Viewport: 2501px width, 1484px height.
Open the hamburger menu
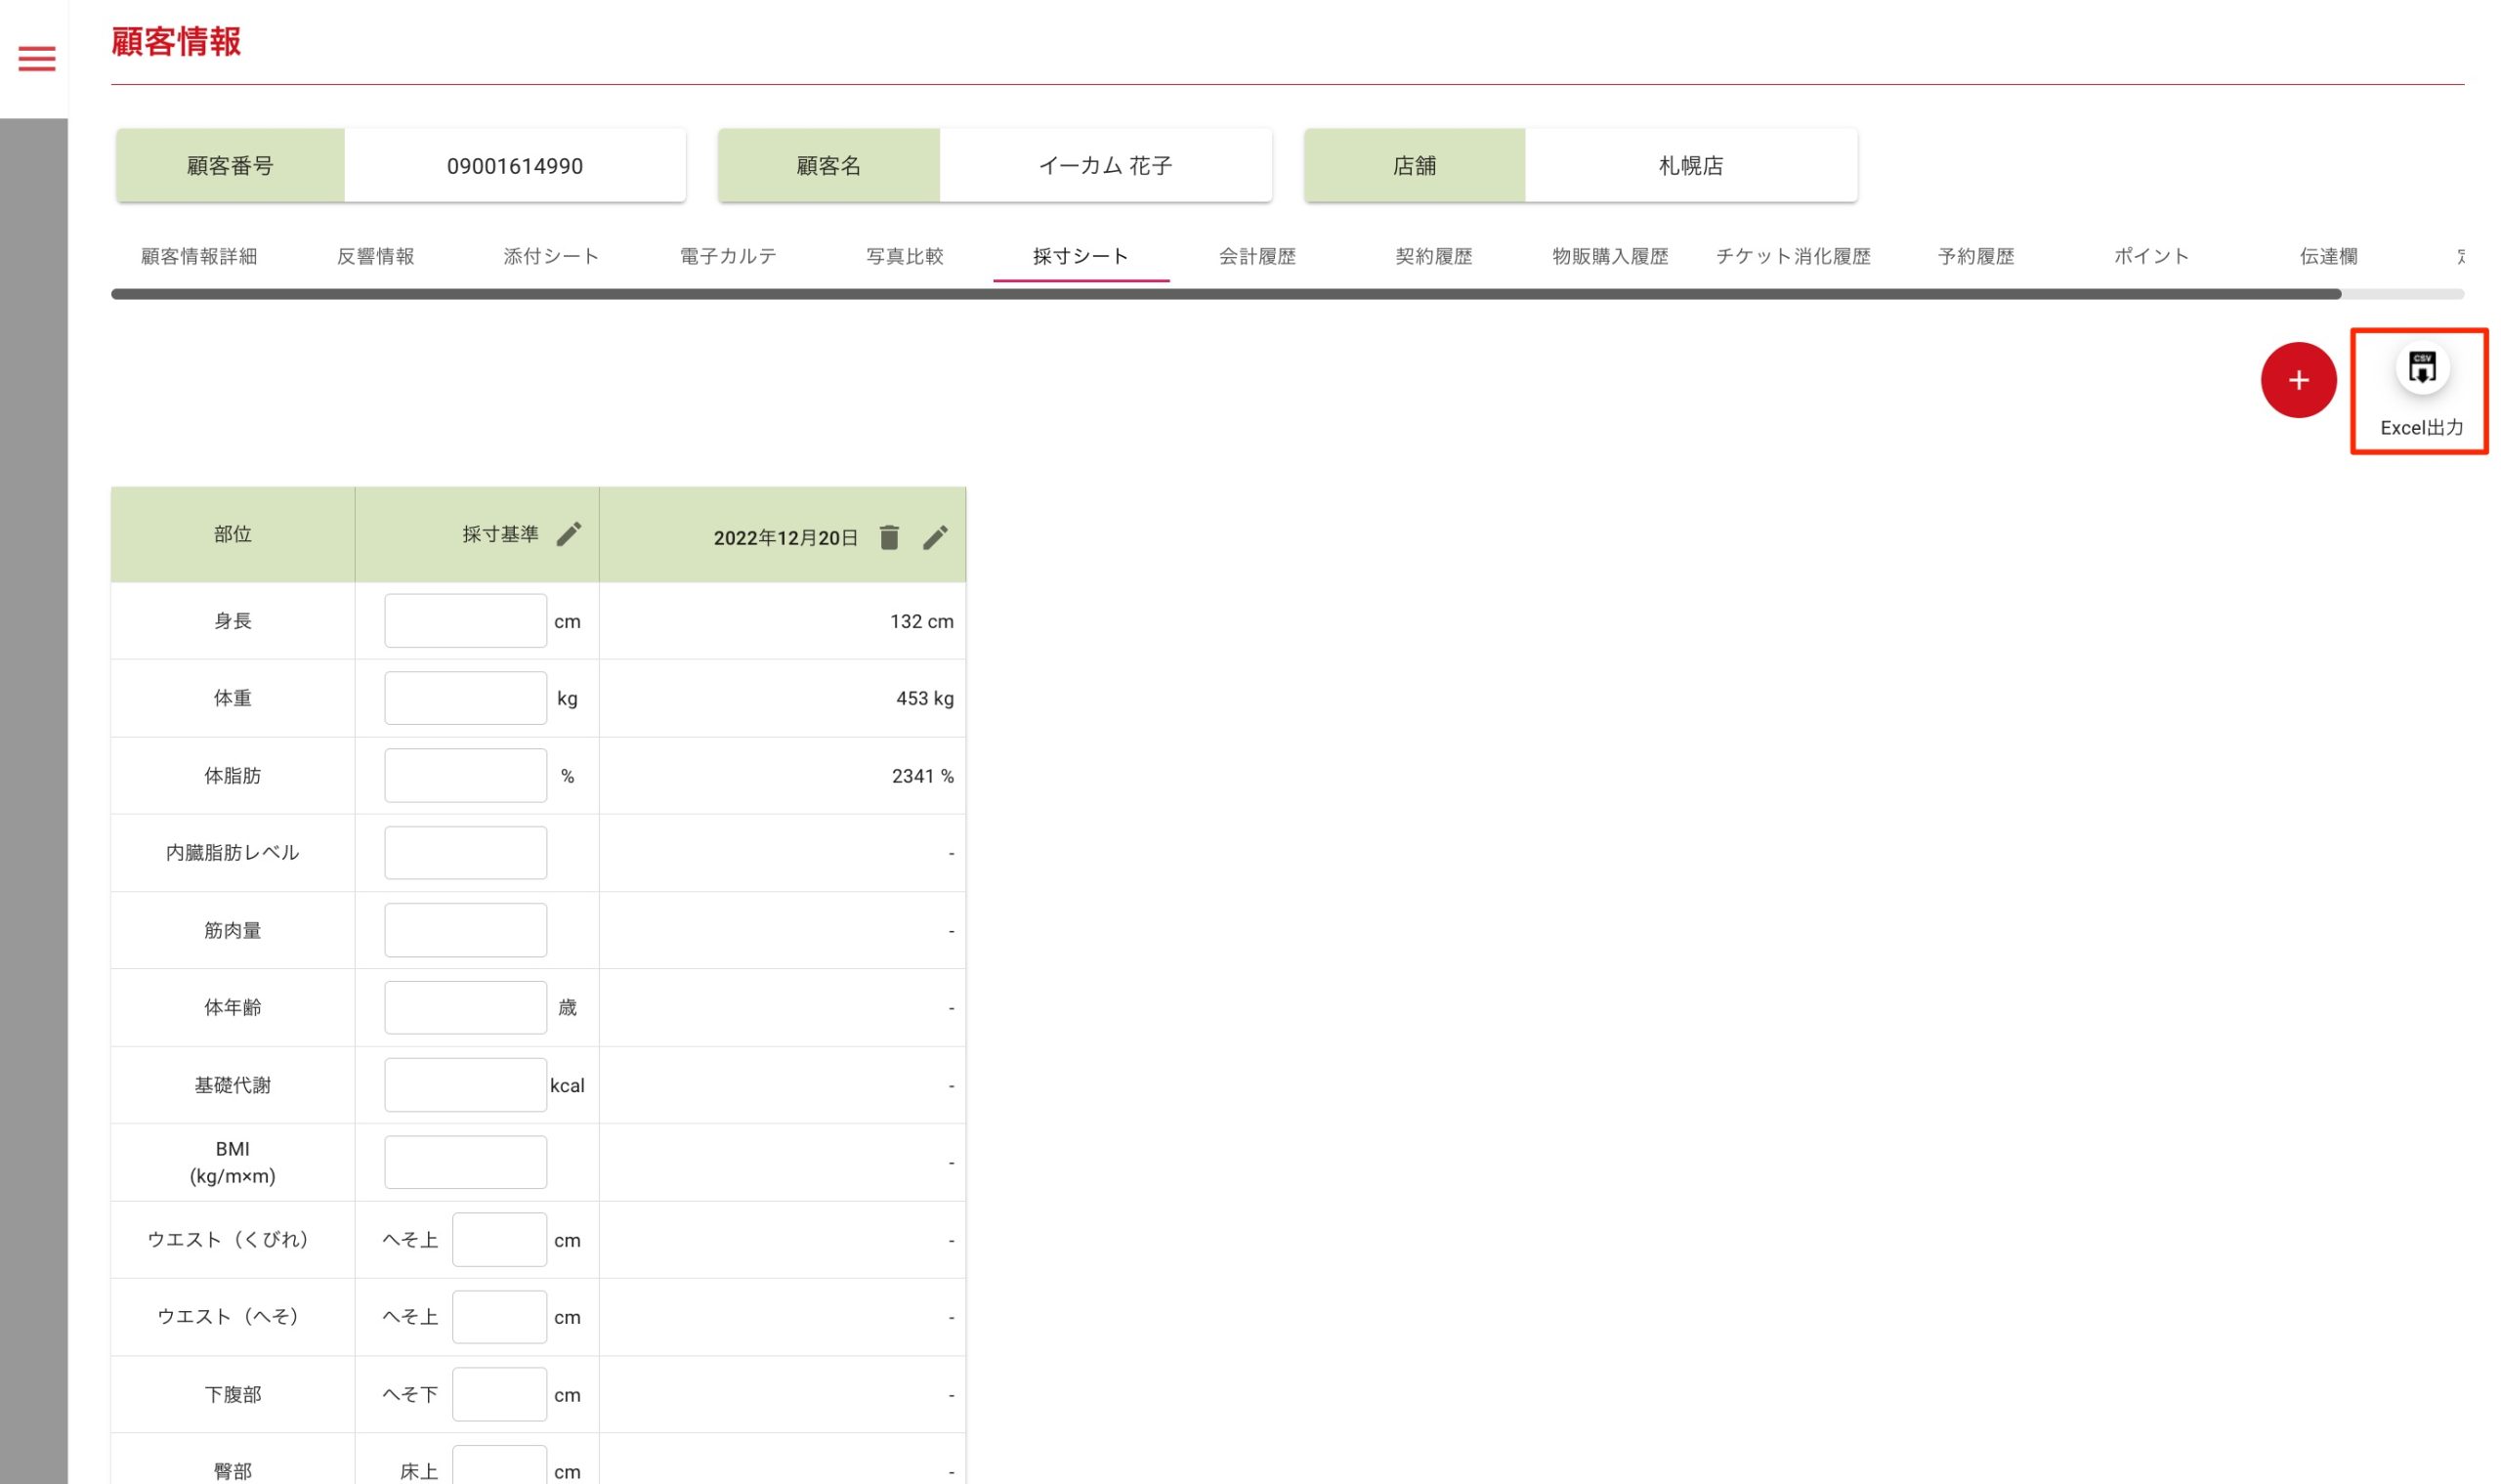36,58
